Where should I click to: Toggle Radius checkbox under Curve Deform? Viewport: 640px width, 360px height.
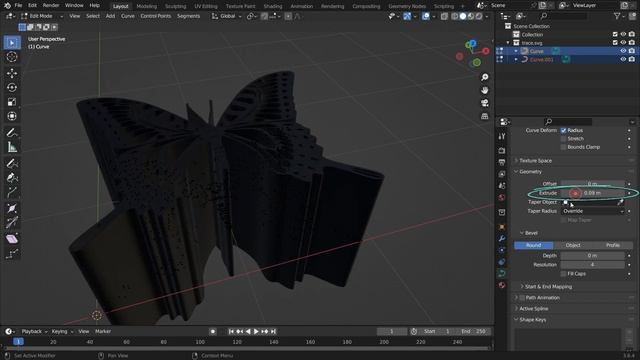pos(564,130)
